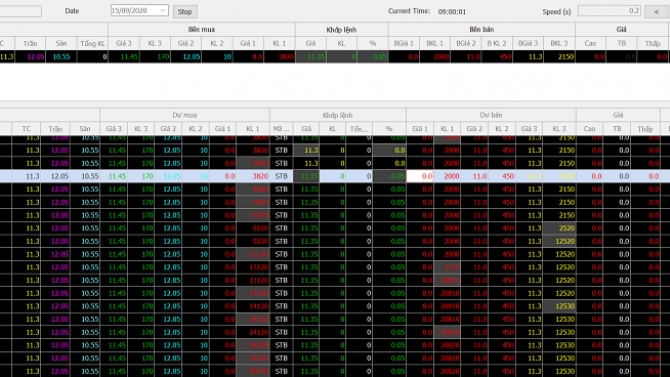Select 11.35 Giá in the 9020 row
The image size is (670, 377).
pos(306,202)
